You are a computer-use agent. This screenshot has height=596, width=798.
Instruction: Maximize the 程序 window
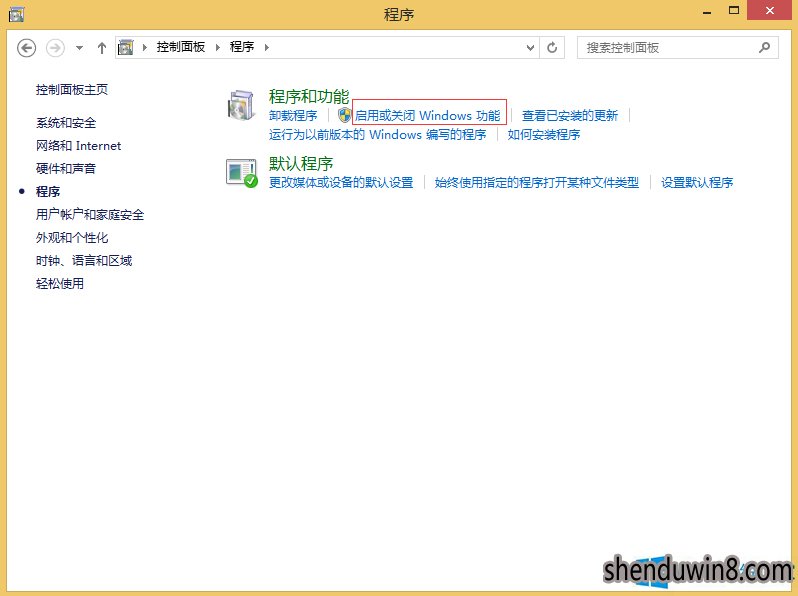point(734,11)
